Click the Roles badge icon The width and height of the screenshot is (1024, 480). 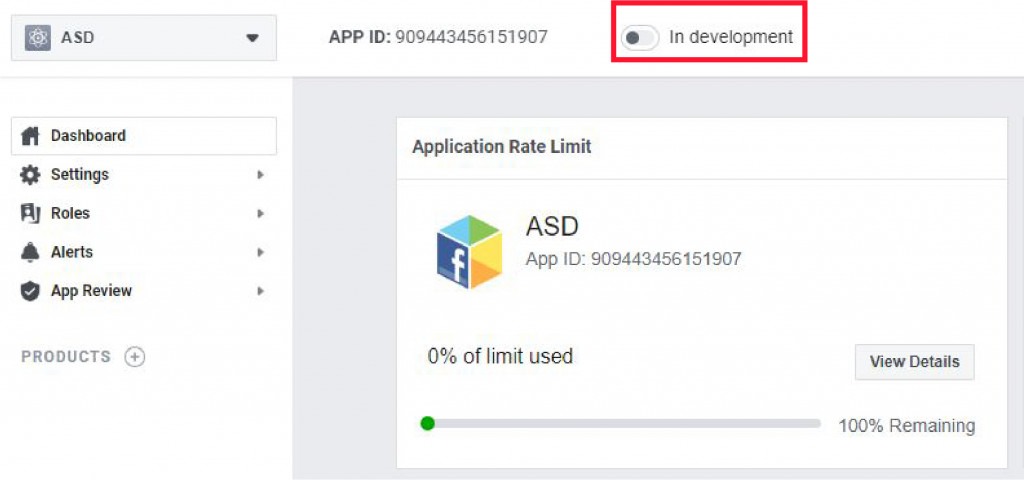click(30, 214)
